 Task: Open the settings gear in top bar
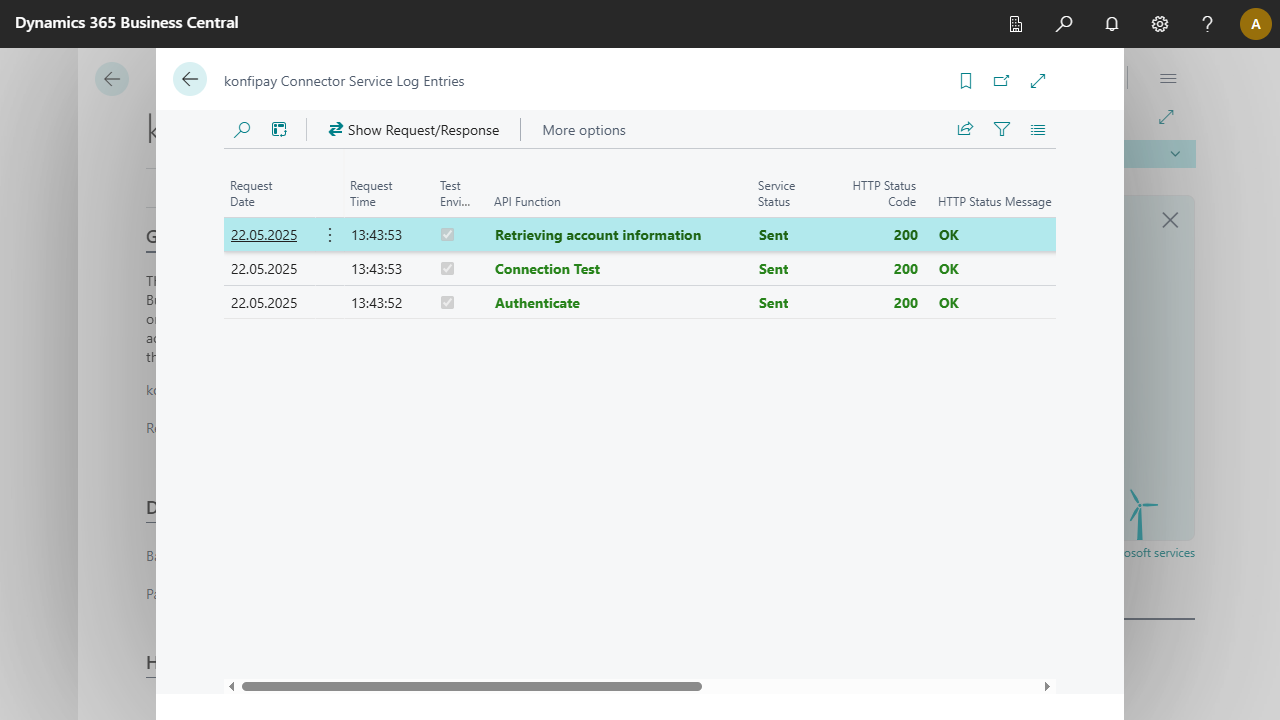point(1159,24)
